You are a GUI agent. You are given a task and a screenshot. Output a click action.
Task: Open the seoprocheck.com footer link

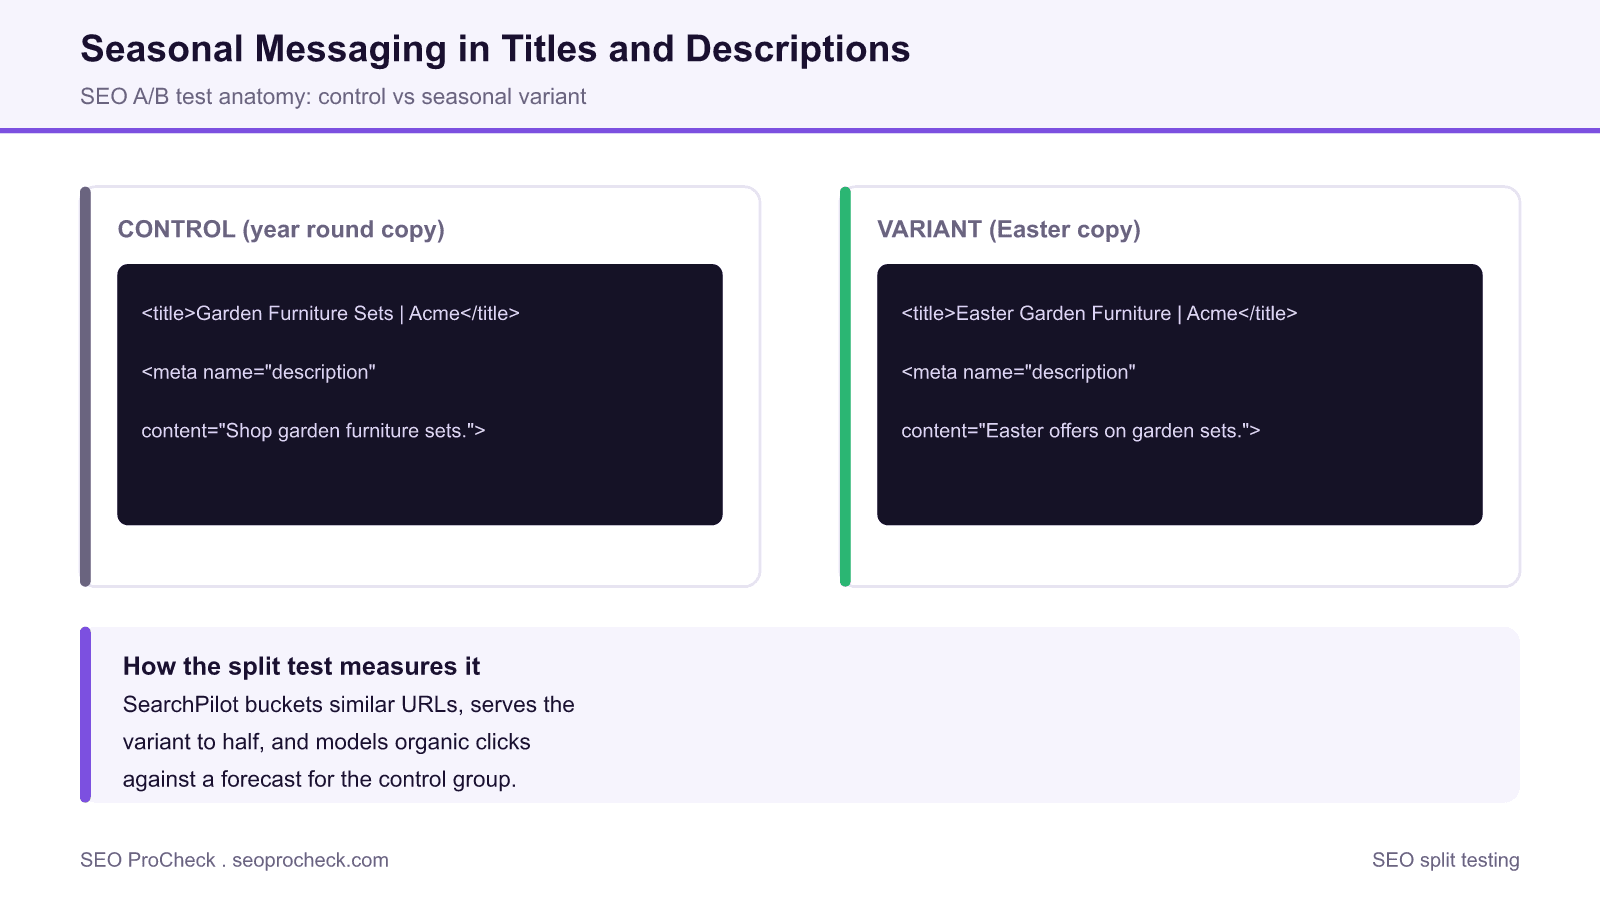point(310,860)
